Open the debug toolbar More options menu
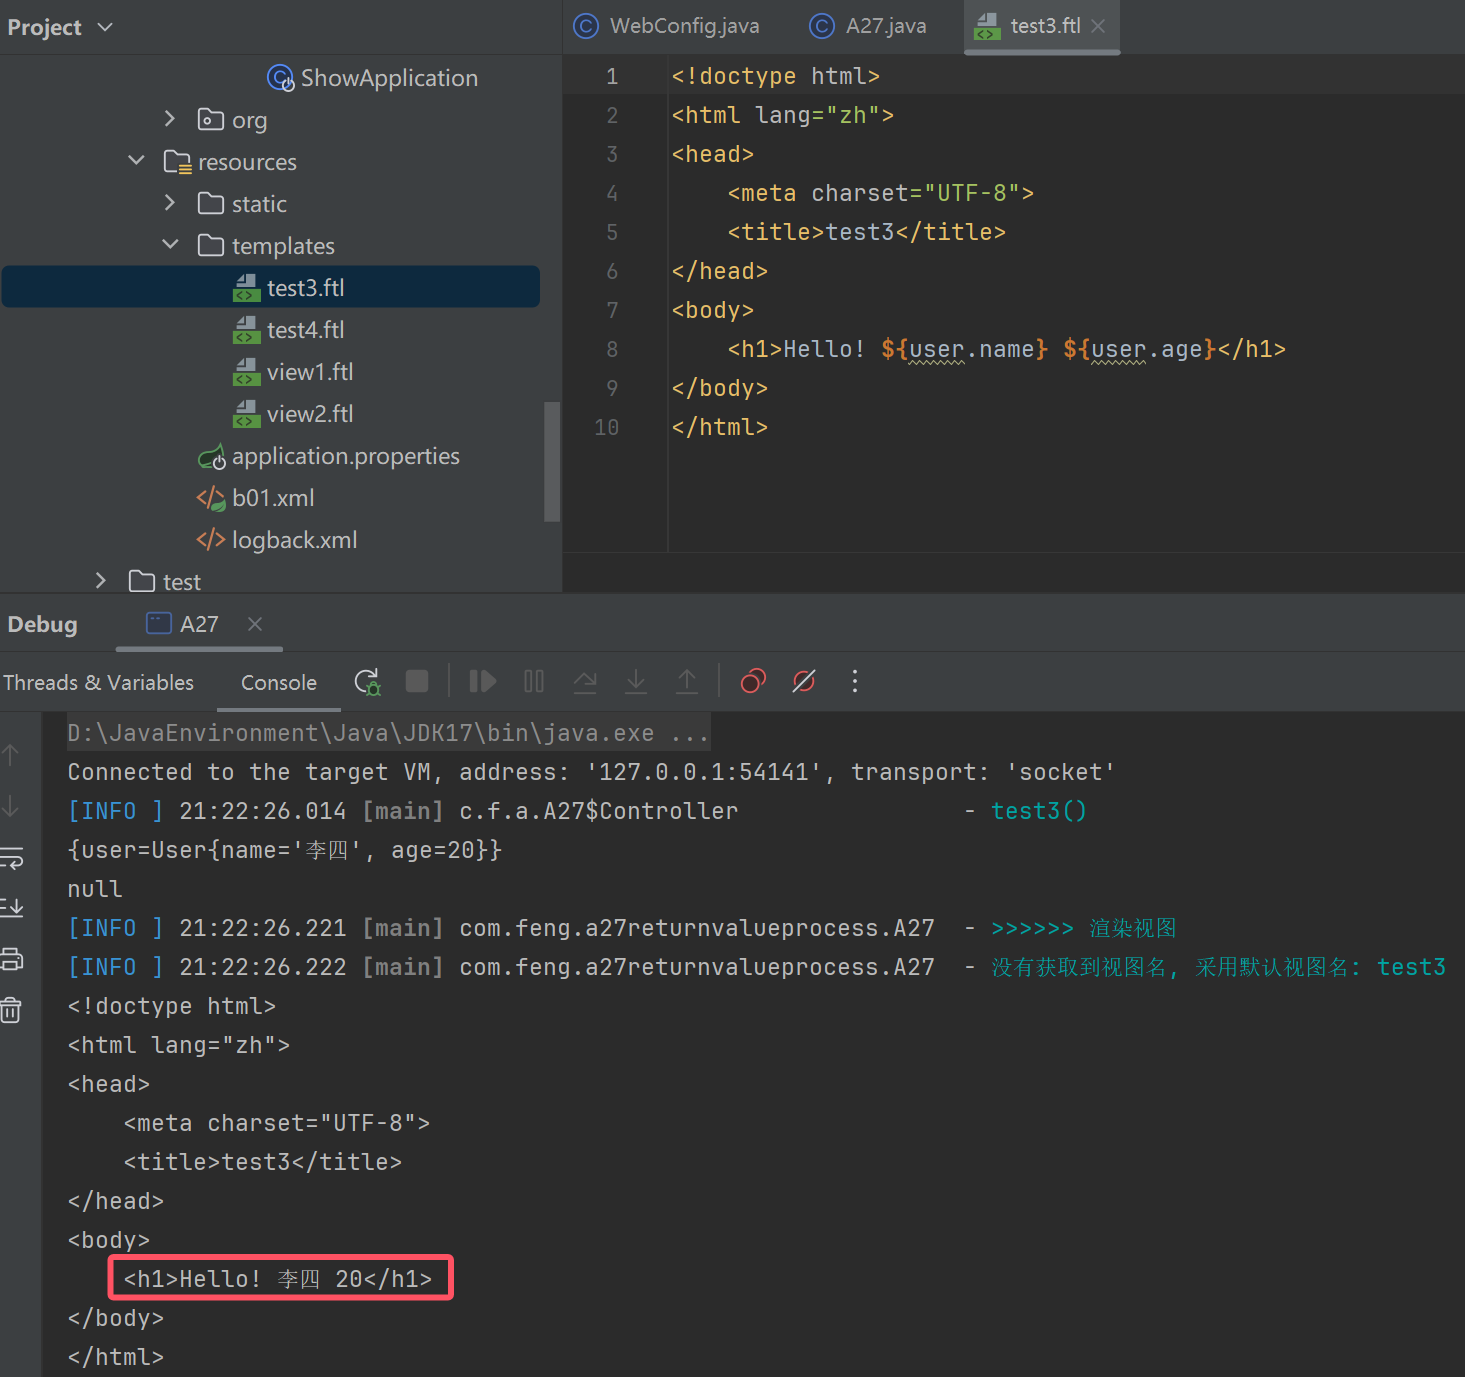1465x1377 pixels. (855, 682)
